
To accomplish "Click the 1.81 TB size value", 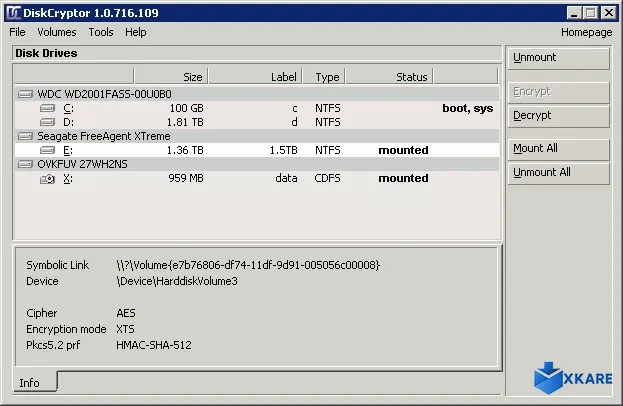I will [x=185, y=122].
